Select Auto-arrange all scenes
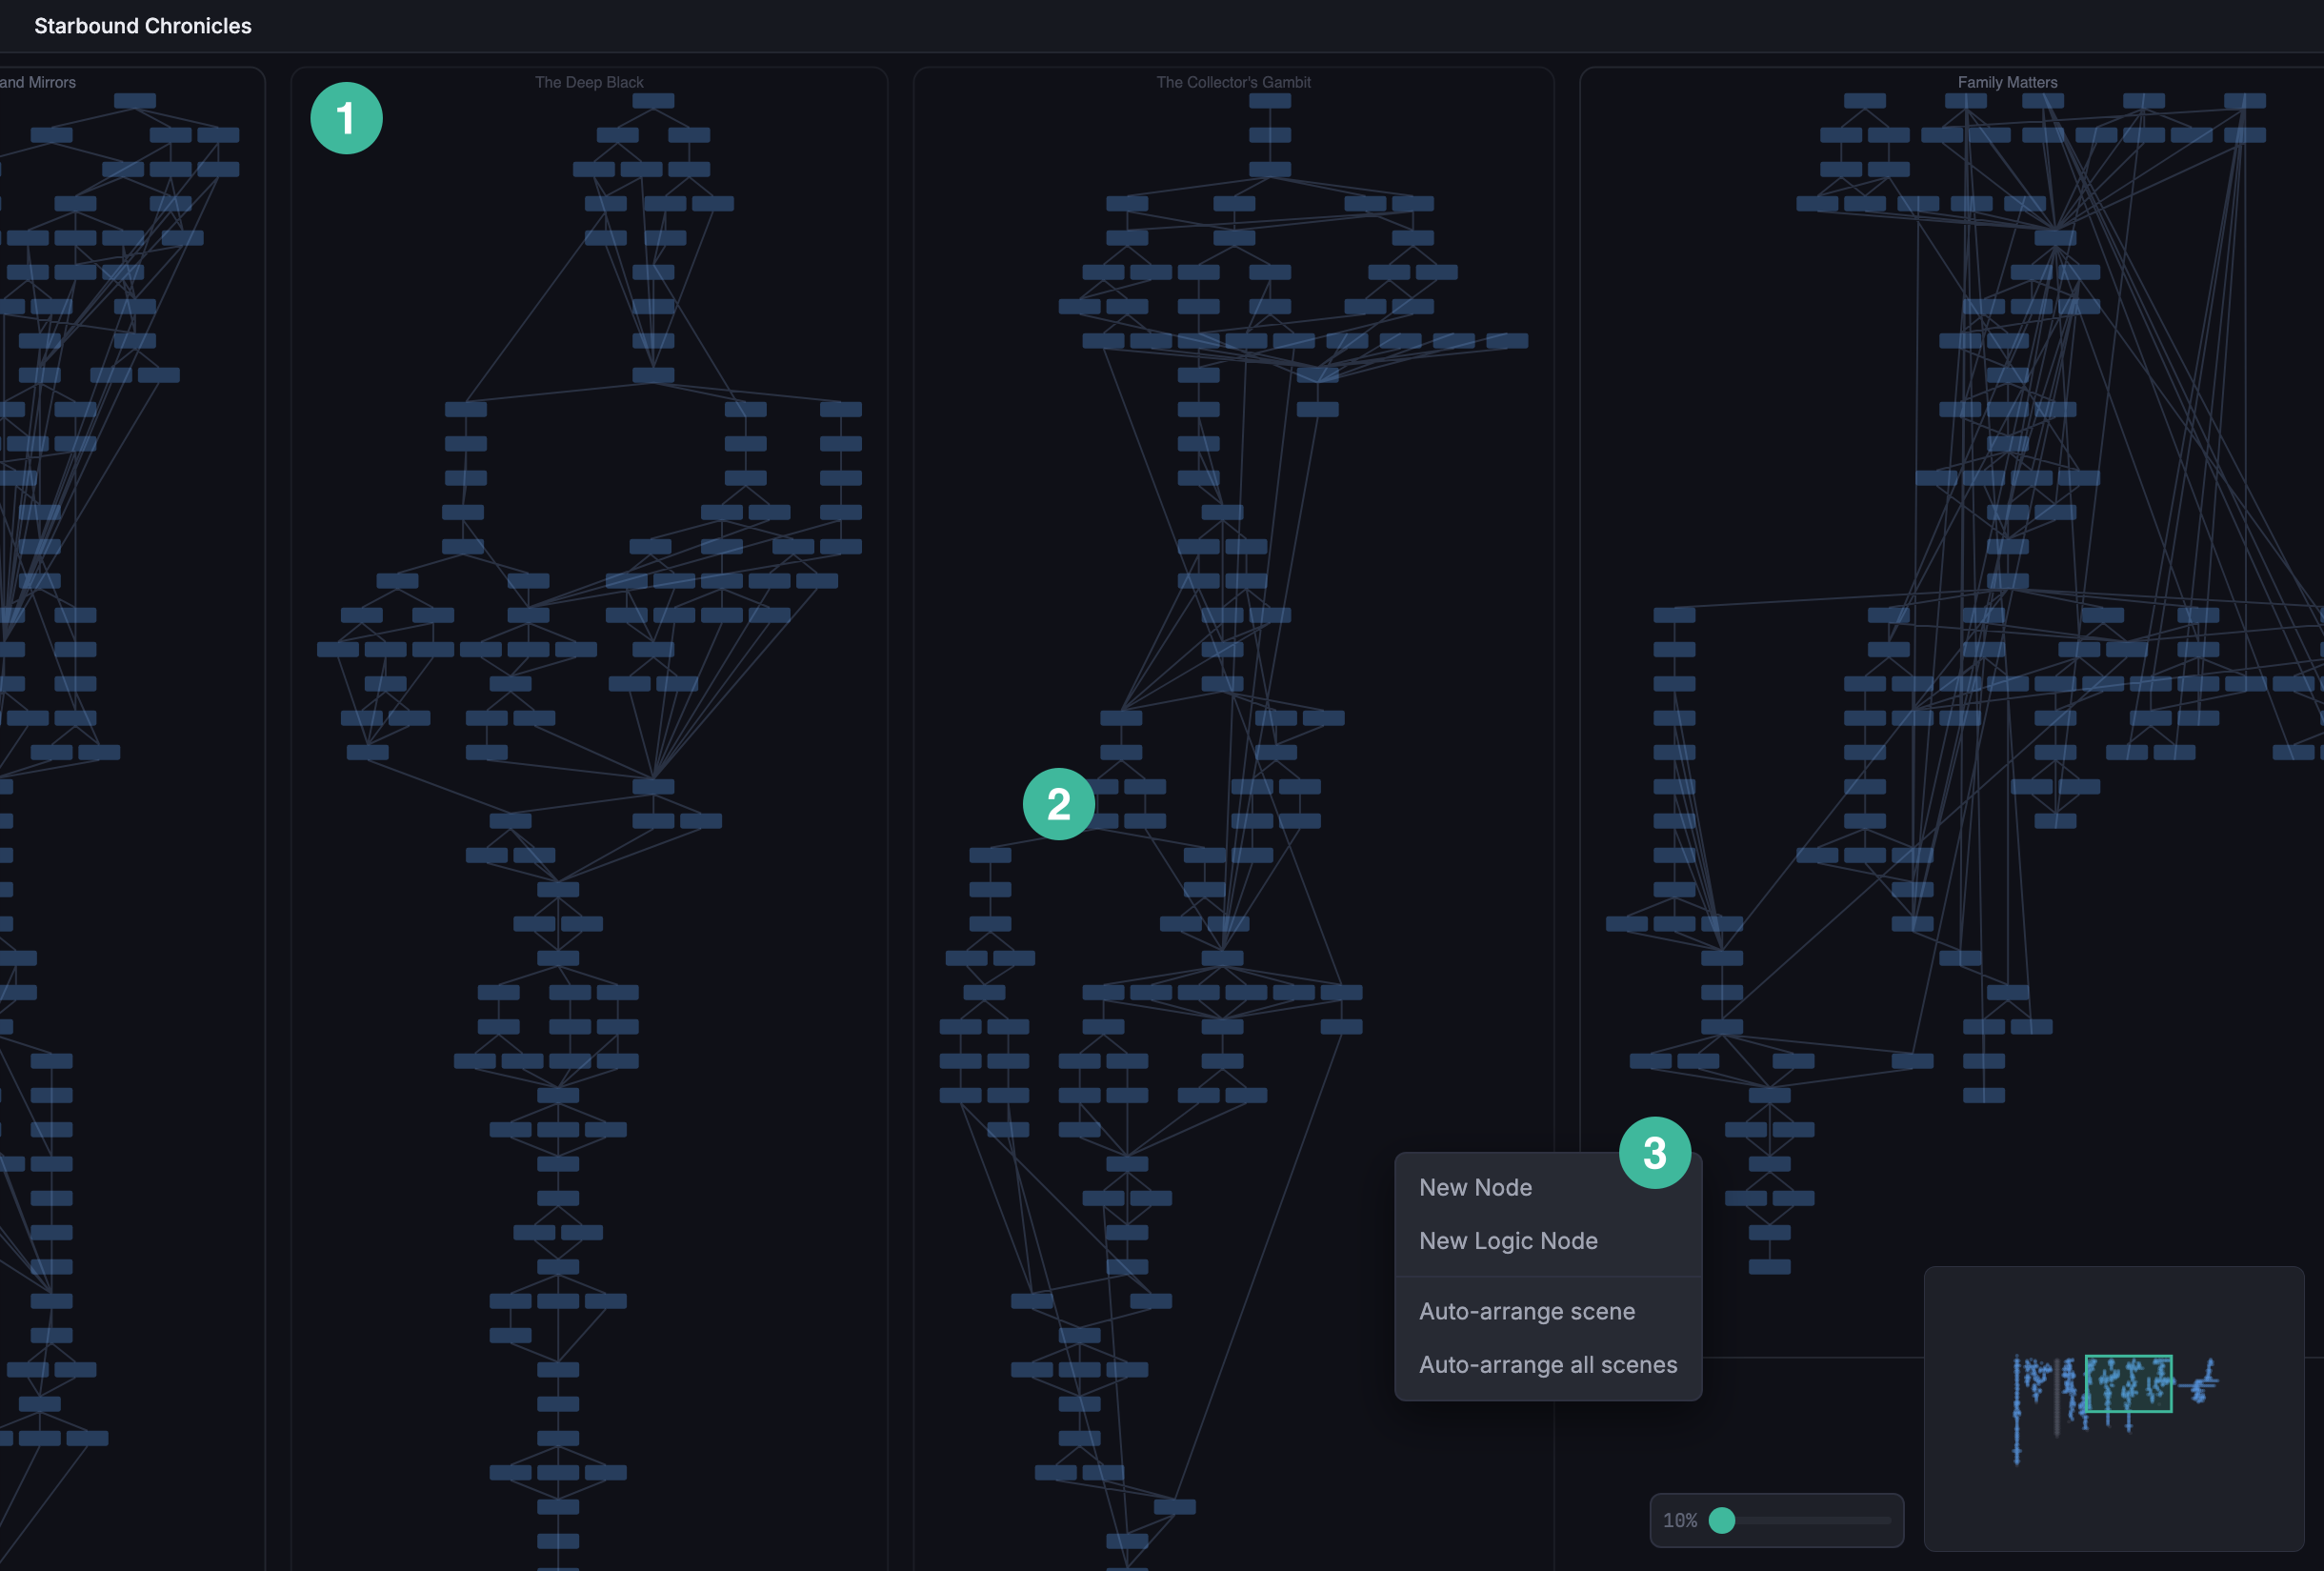Viewport: 2324px width, 1571px height. (x=1547, y=1364)
